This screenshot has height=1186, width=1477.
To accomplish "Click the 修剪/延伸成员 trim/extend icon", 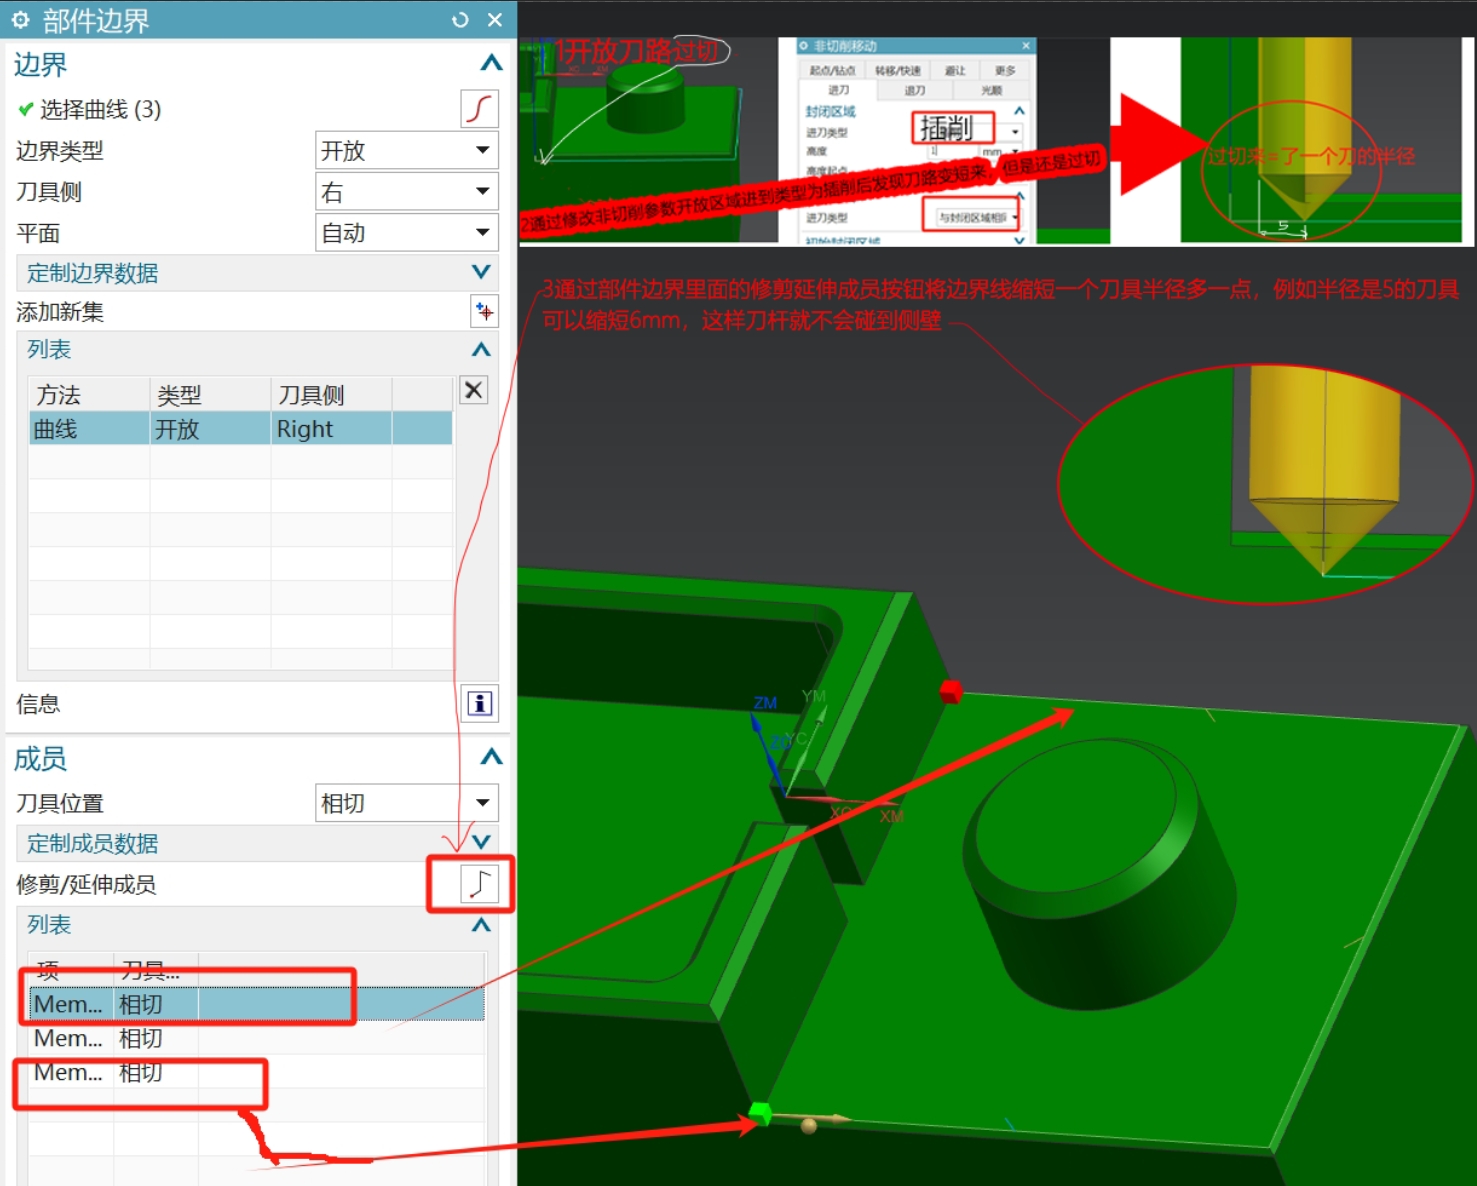I will pos(479,884).
